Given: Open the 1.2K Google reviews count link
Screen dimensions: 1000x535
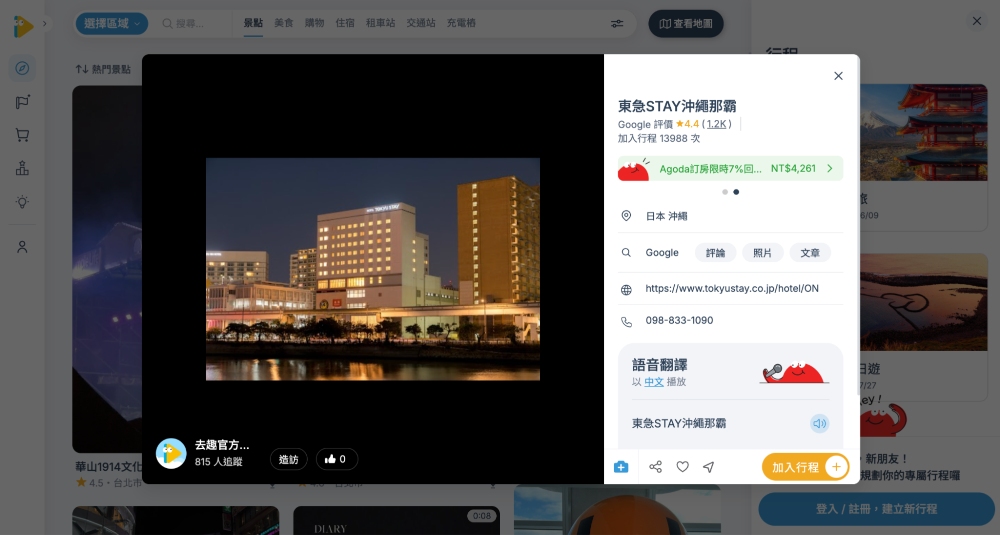Looking at the screenshot, I should pyautogui.click(x=716, y=124).
